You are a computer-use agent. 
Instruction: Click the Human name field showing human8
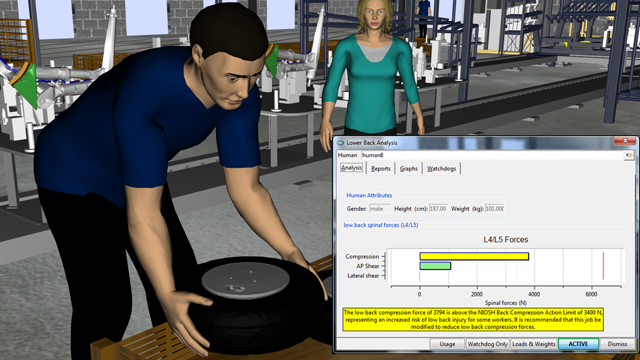[x=492, y=155]
